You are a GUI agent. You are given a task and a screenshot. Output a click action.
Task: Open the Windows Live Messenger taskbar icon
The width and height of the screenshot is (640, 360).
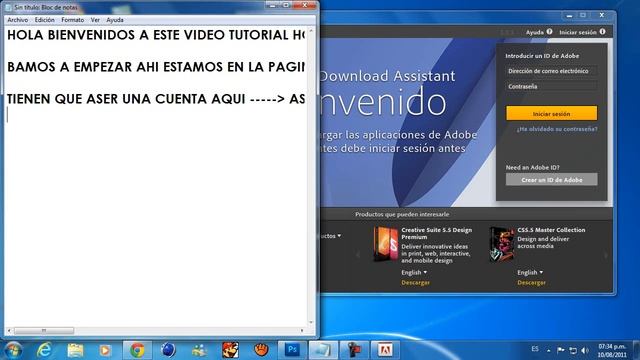click(199, 350)
